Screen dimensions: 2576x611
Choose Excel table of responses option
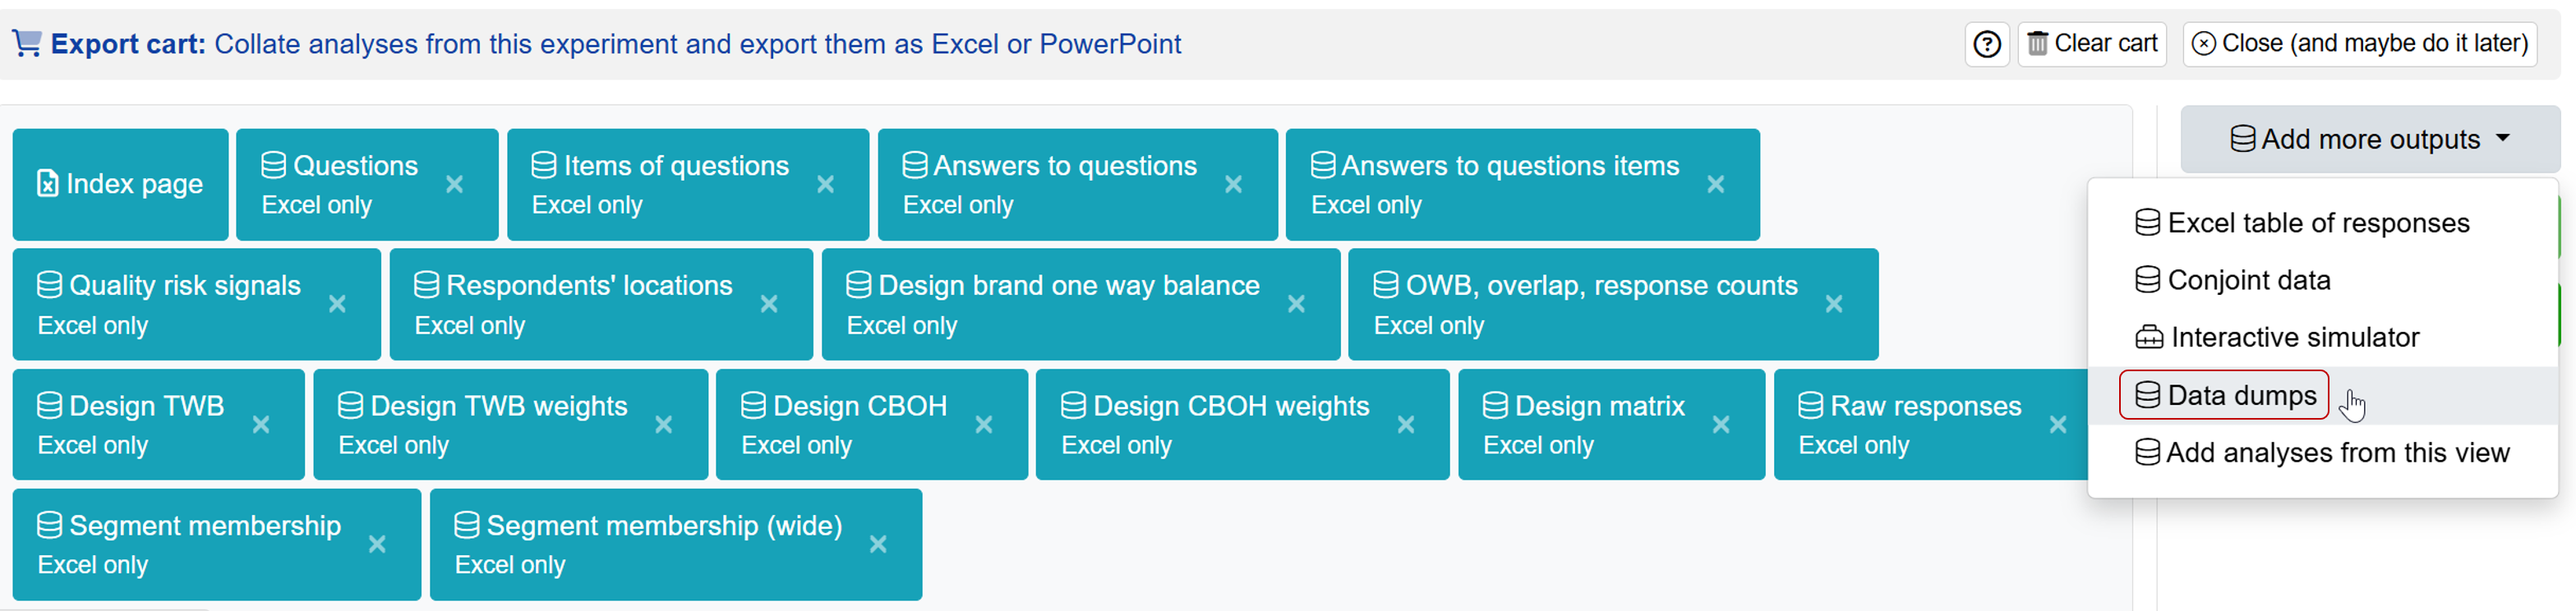click(2302, 223)
